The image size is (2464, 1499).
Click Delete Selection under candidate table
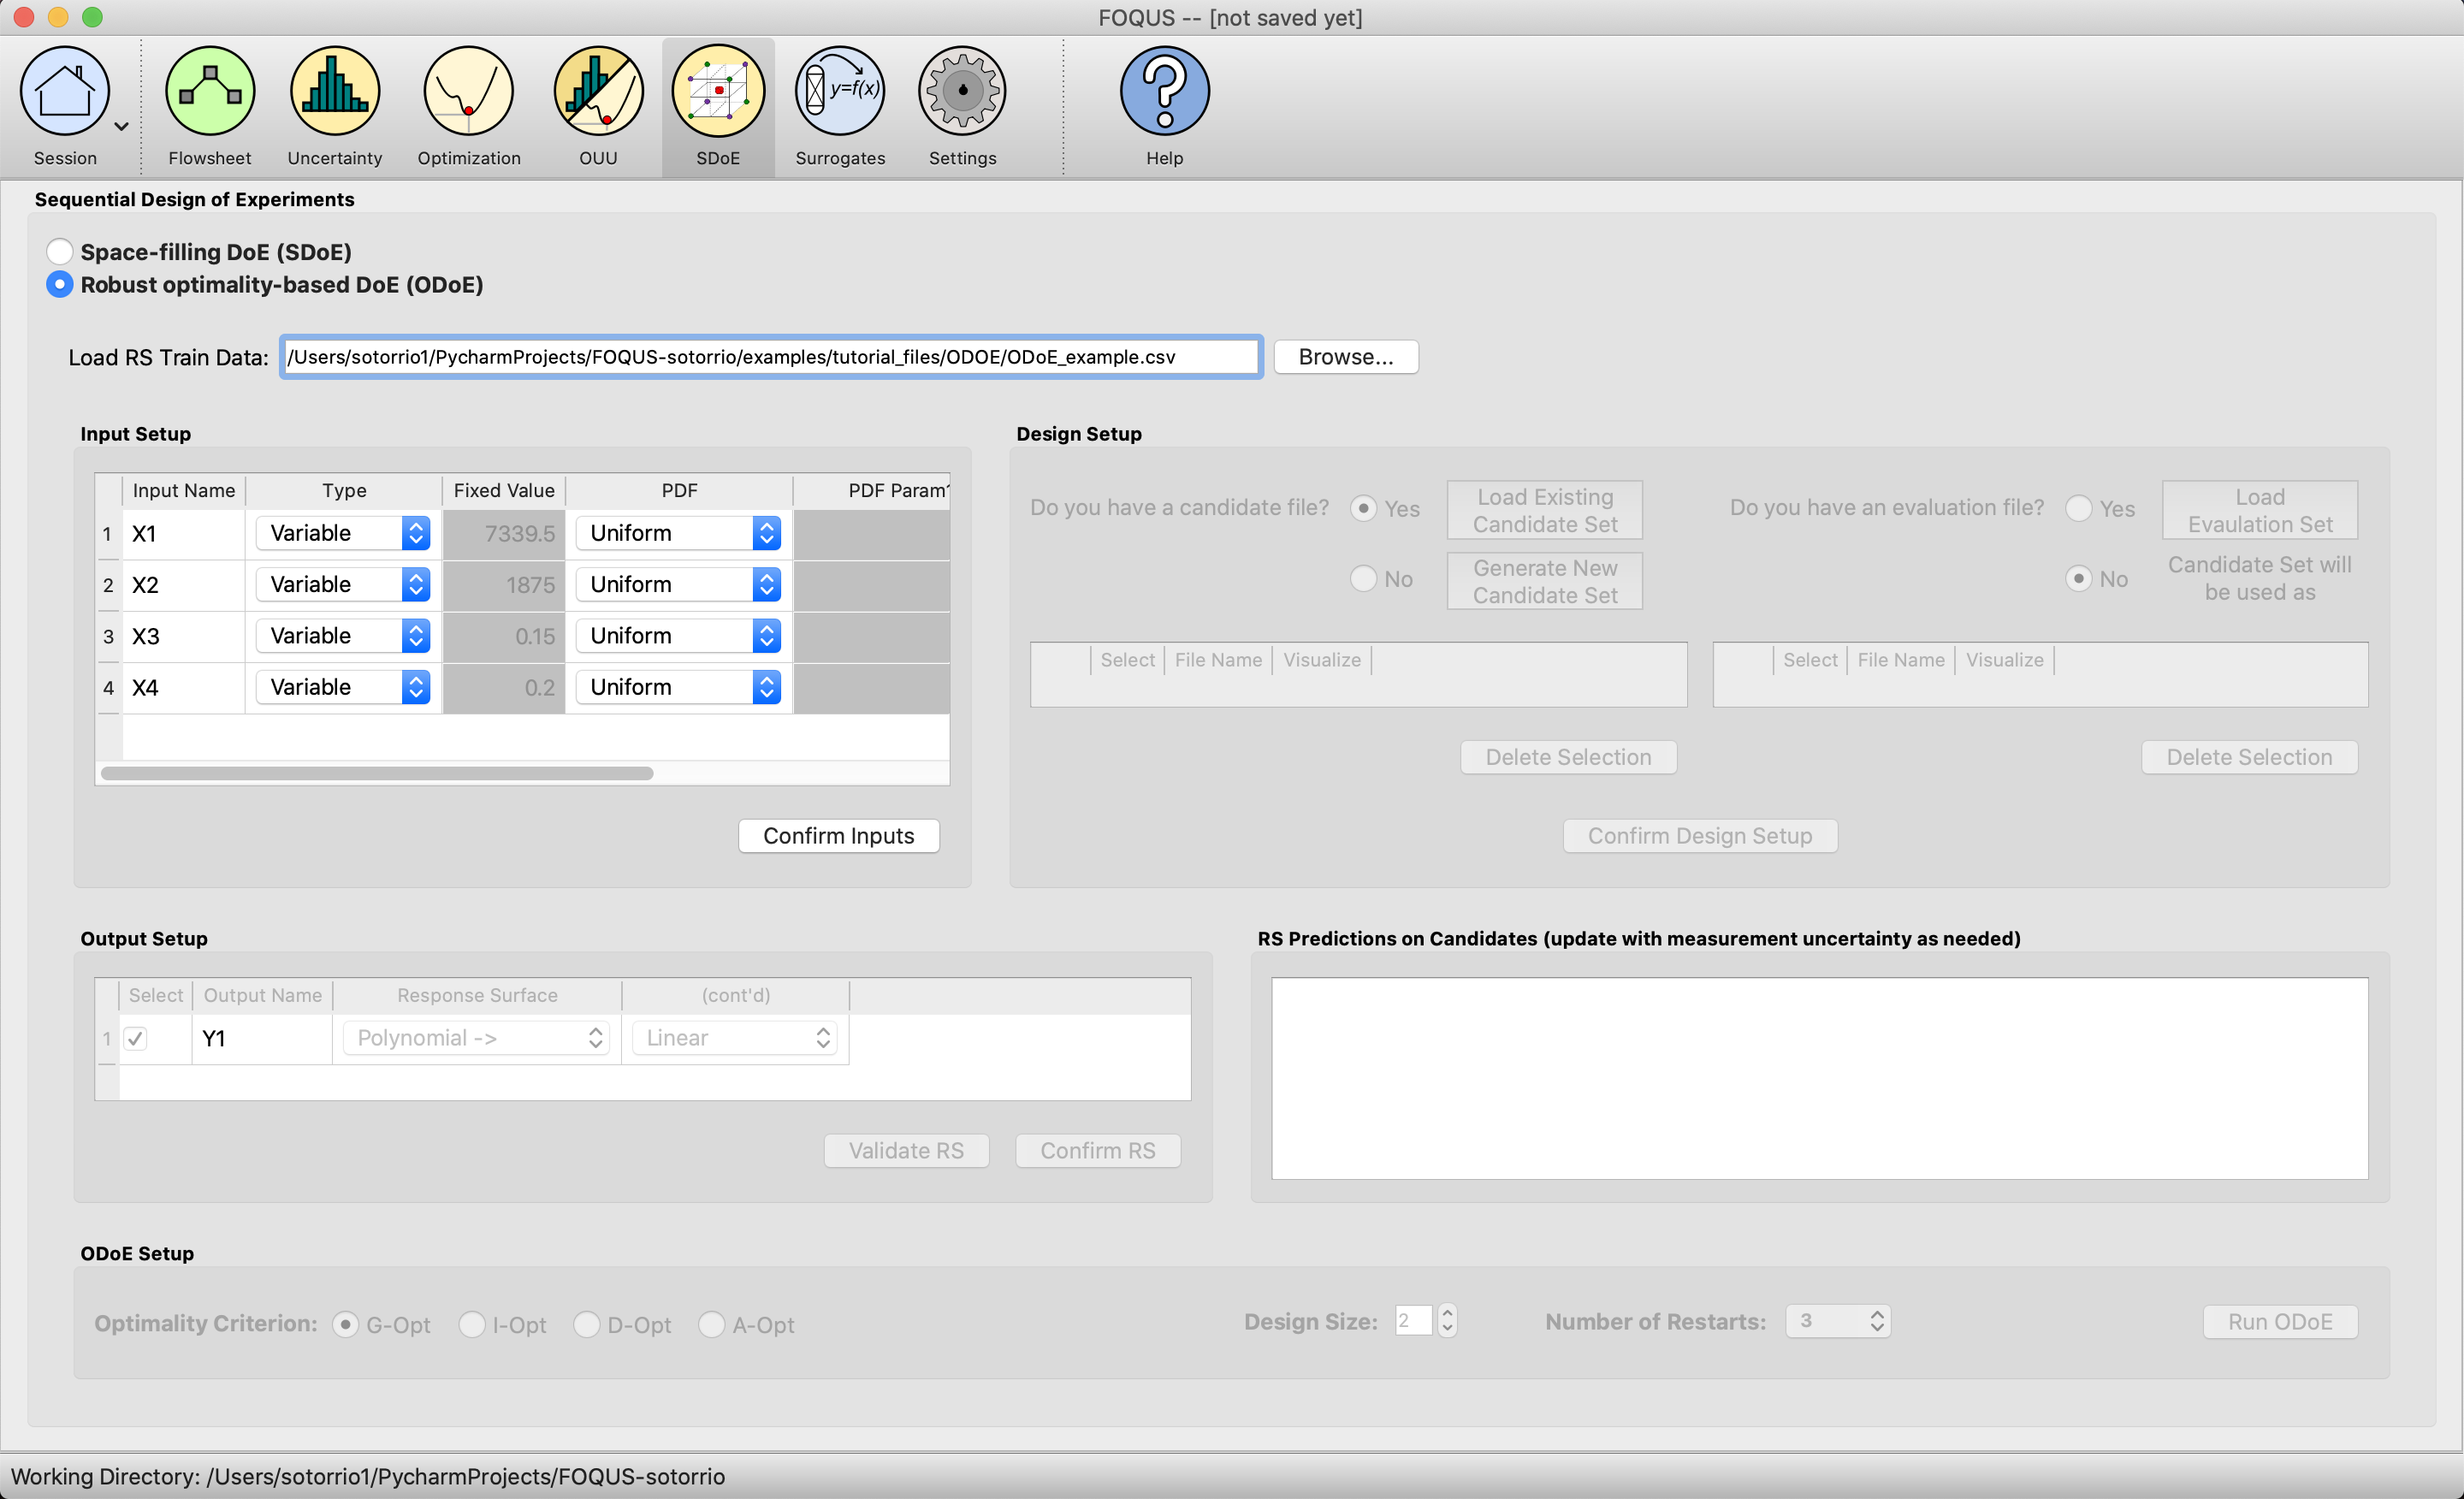click(1568, 757)
